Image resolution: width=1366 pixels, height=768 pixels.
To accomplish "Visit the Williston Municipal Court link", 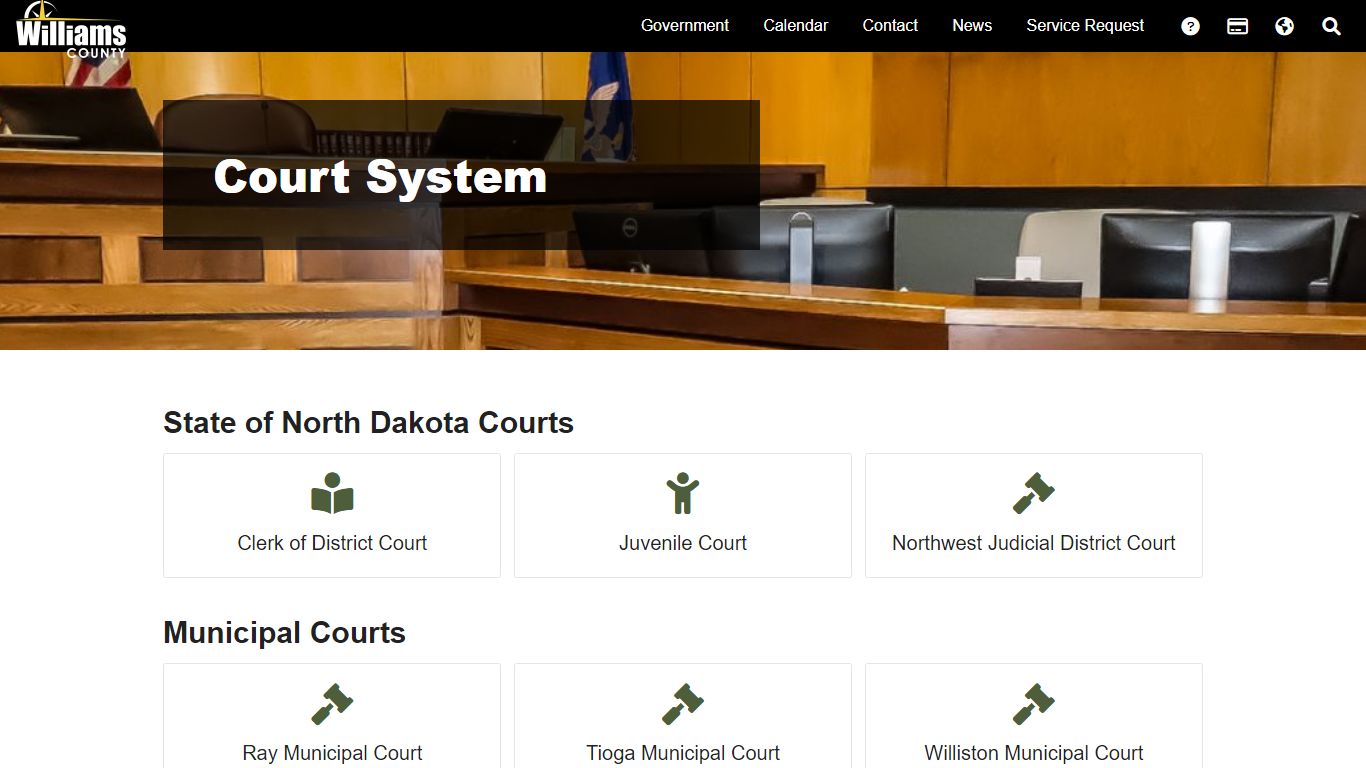I will (x=1033, y=753).
